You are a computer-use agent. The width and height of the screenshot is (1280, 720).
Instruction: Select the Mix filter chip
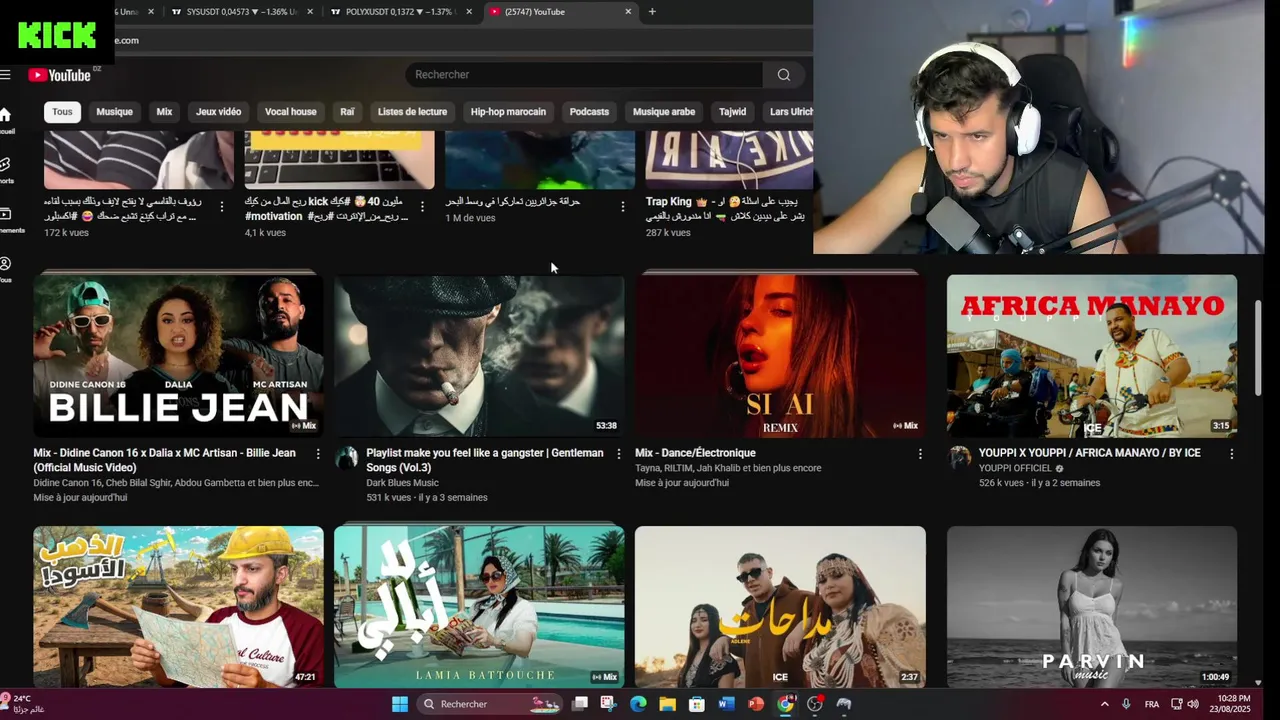coord(164,112)
